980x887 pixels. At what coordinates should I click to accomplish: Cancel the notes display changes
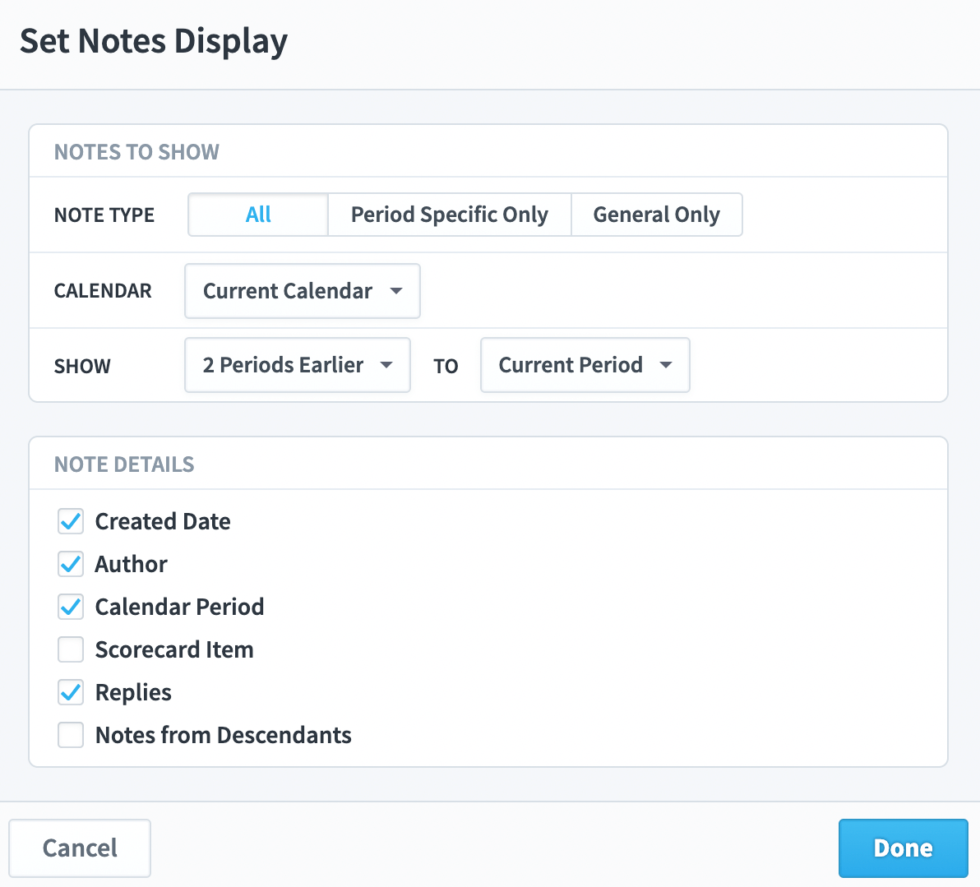pyautogui.click(x=79, y=847)
